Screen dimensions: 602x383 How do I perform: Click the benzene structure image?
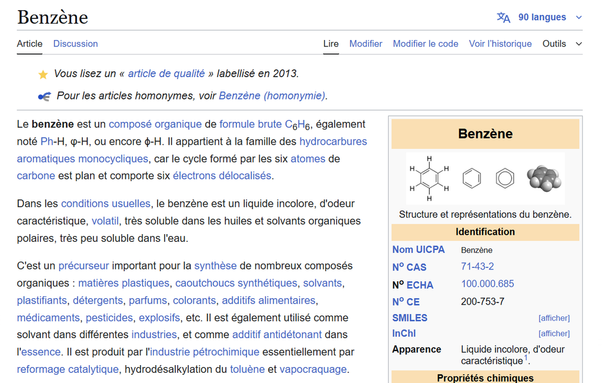[485, 178]
